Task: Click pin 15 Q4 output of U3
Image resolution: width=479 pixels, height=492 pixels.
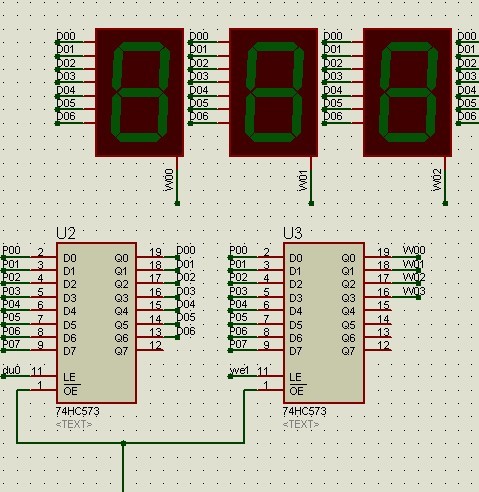Action: coord(378,309)
